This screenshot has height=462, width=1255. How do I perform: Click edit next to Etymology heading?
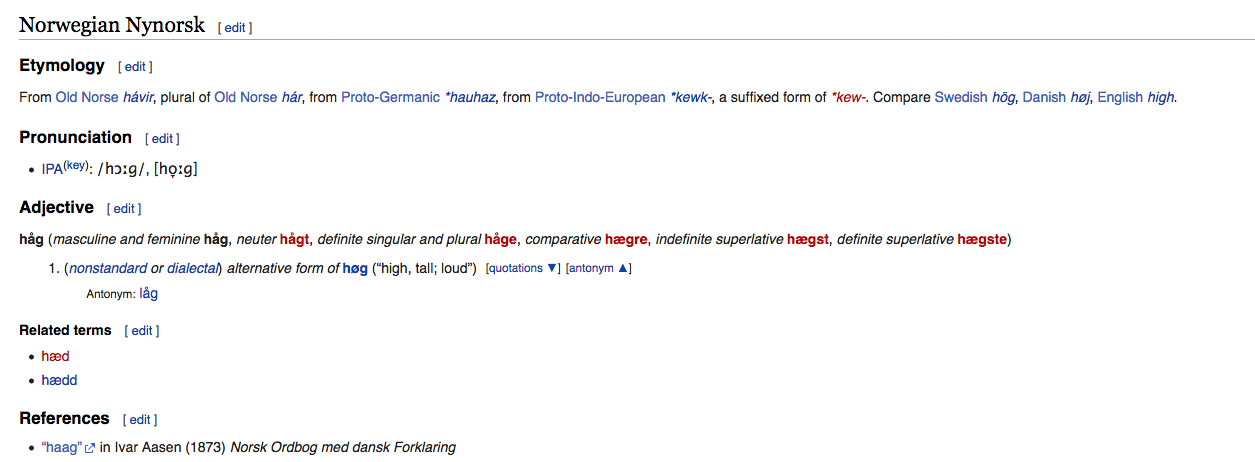pyautogui.click(x=135, y=67)
